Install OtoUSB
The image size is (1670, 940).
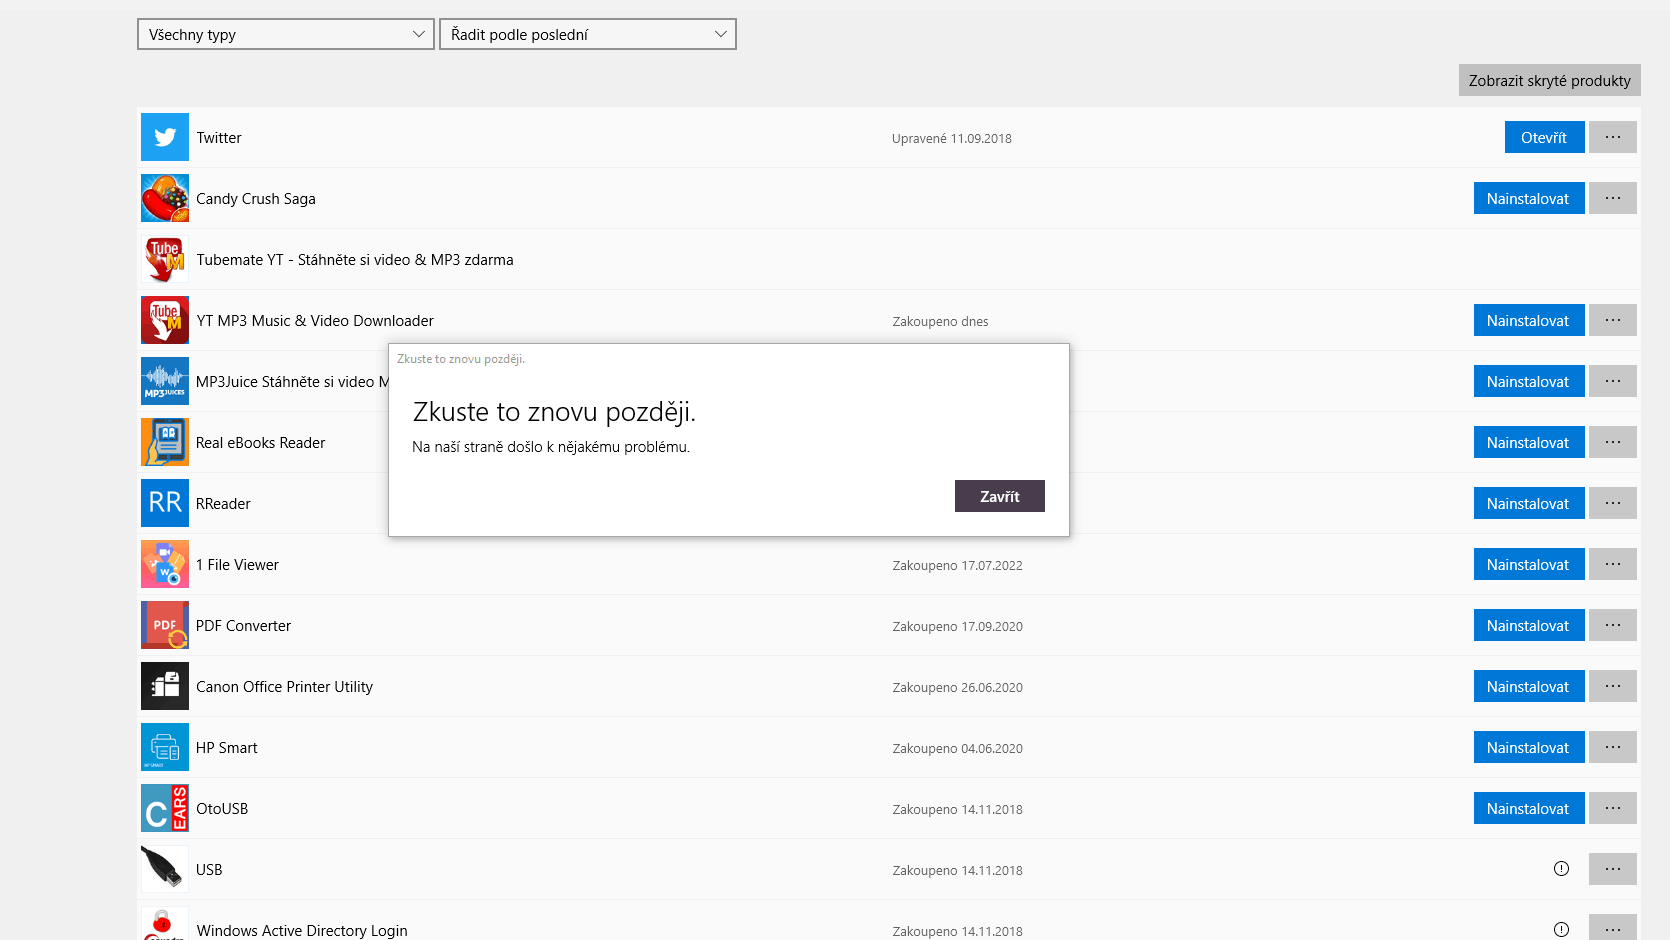pyautogui.click(x=1529, y=808)
